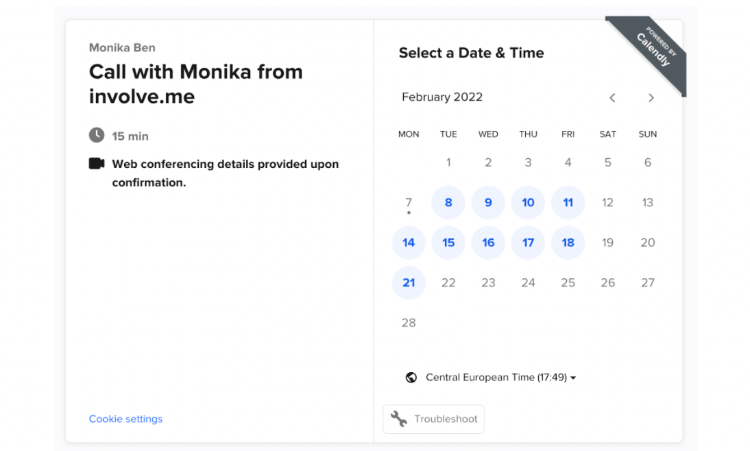Select available date 18
Image resolution: width=750 pixels, height=451 pixels.
(x=568, y=242)
